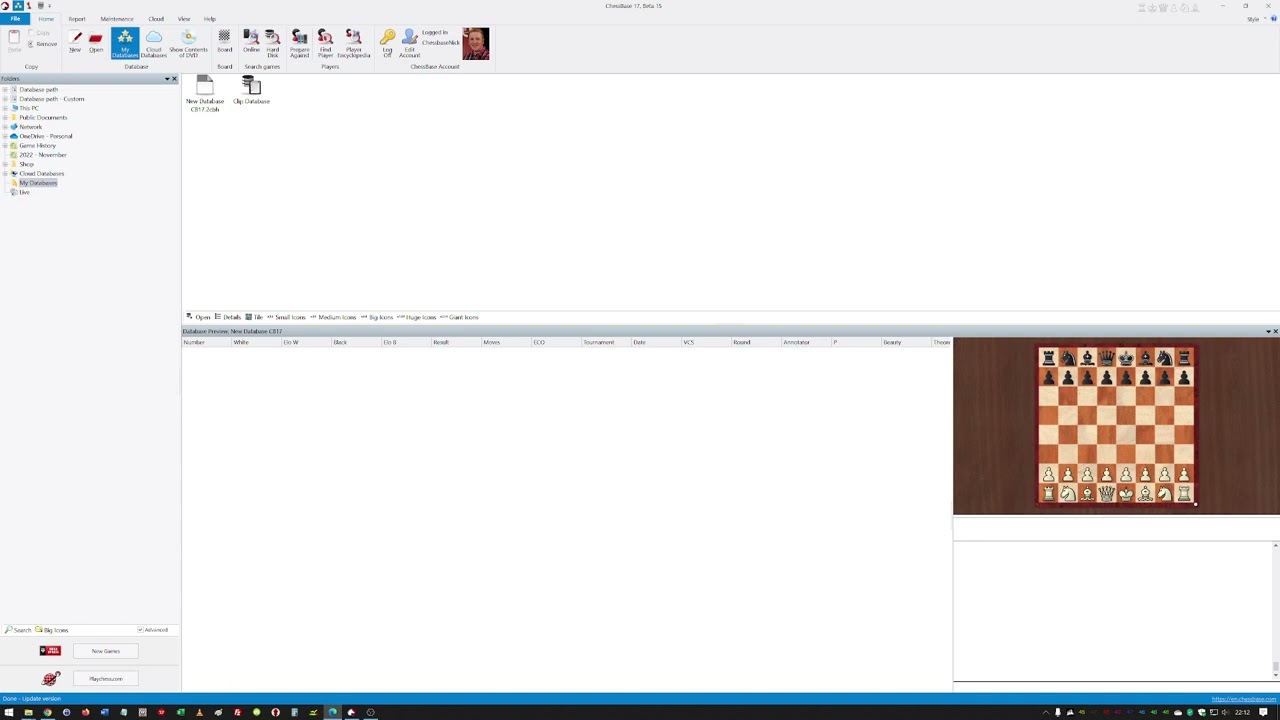Click the Find Player icon
This screenshot has width=1280, height=720.
(325, 44)
